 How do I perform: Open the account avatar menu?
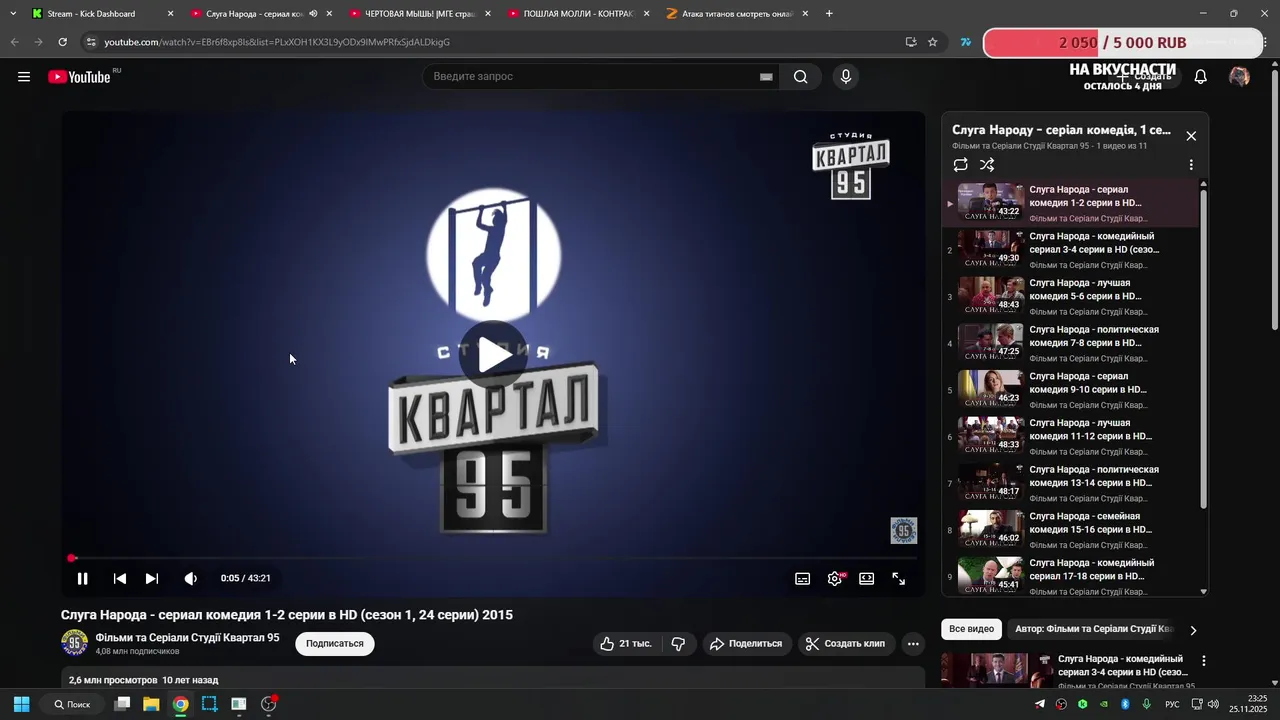coord(1239,77)
